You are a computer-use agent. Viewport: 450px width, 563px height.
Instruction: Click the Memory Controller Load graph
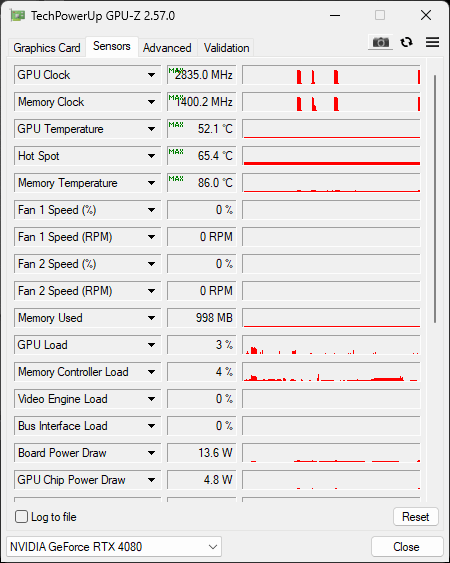[x=331, y=372]
